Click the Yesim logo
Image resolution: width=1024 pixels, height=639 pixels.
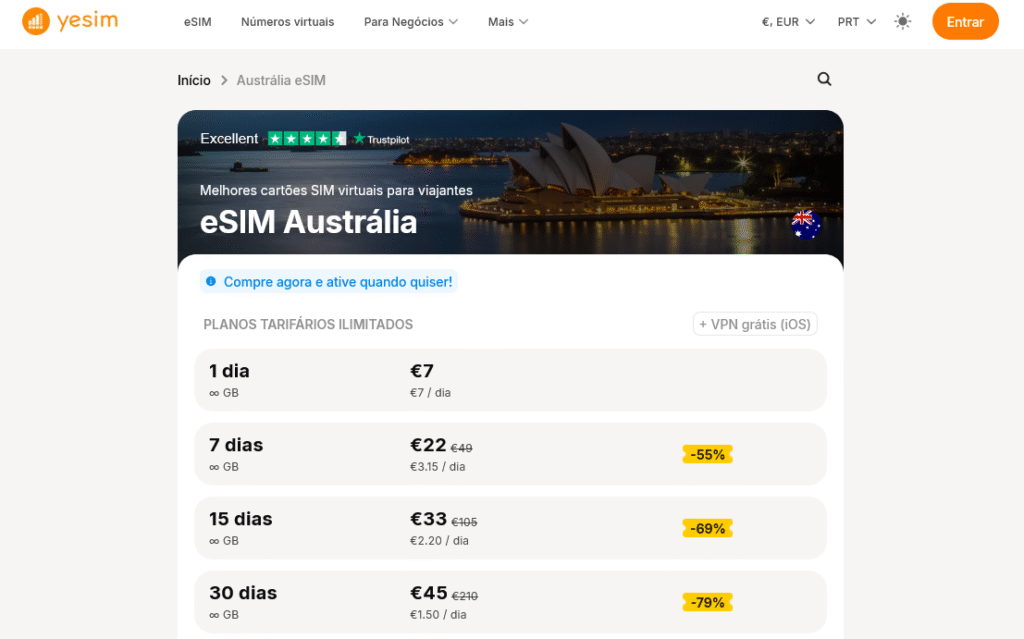[x=70, y=21]
